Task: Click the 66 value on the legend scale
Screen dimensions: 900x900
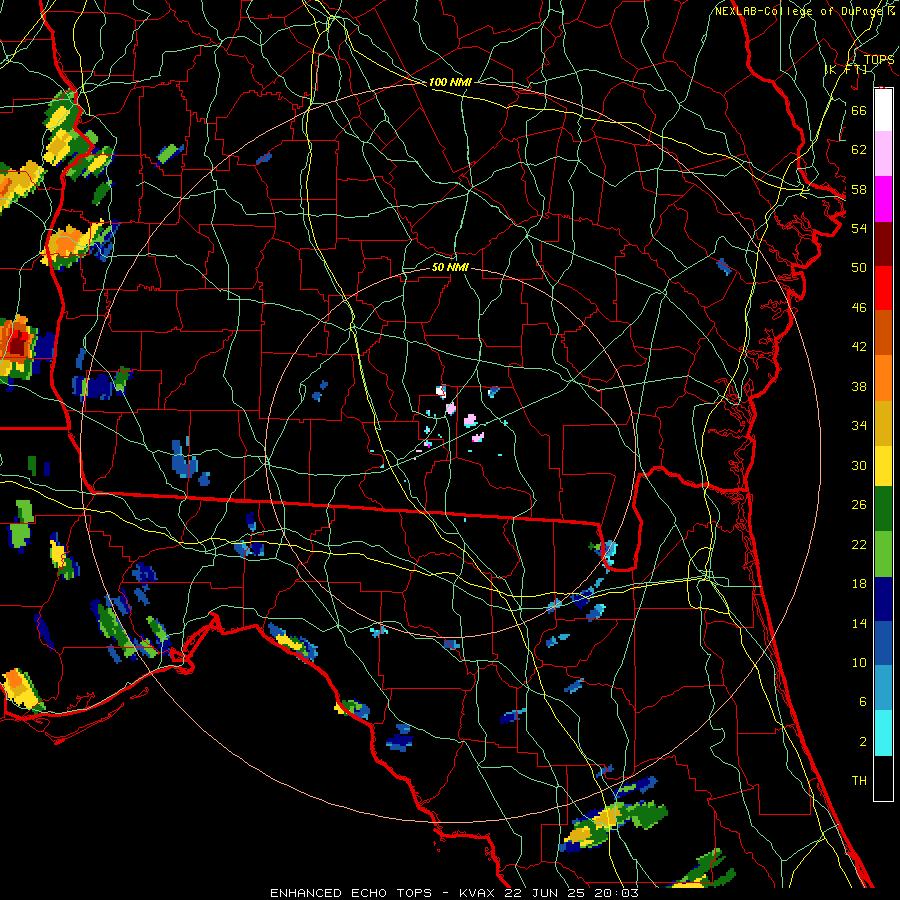Action: 859,110
